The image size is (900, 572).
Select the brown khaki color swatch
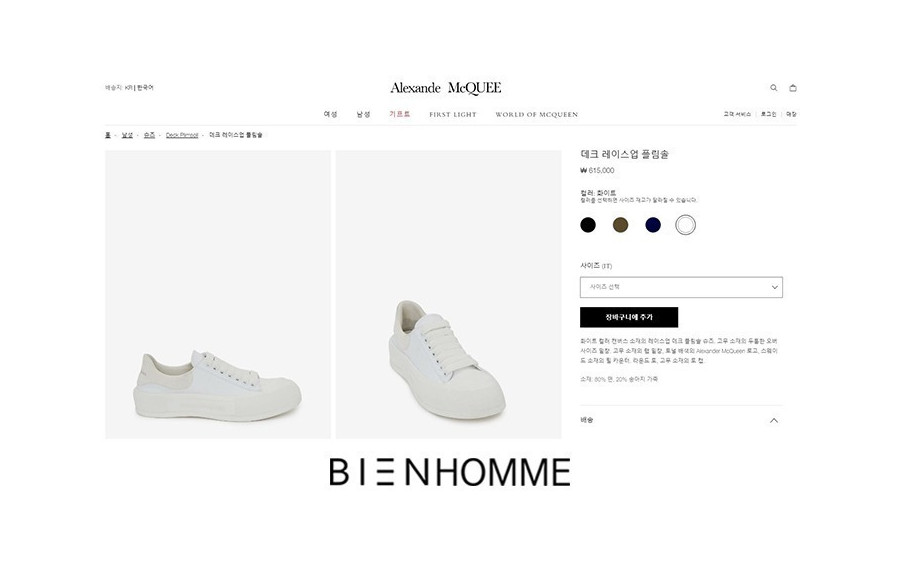[x=620, y=225]
